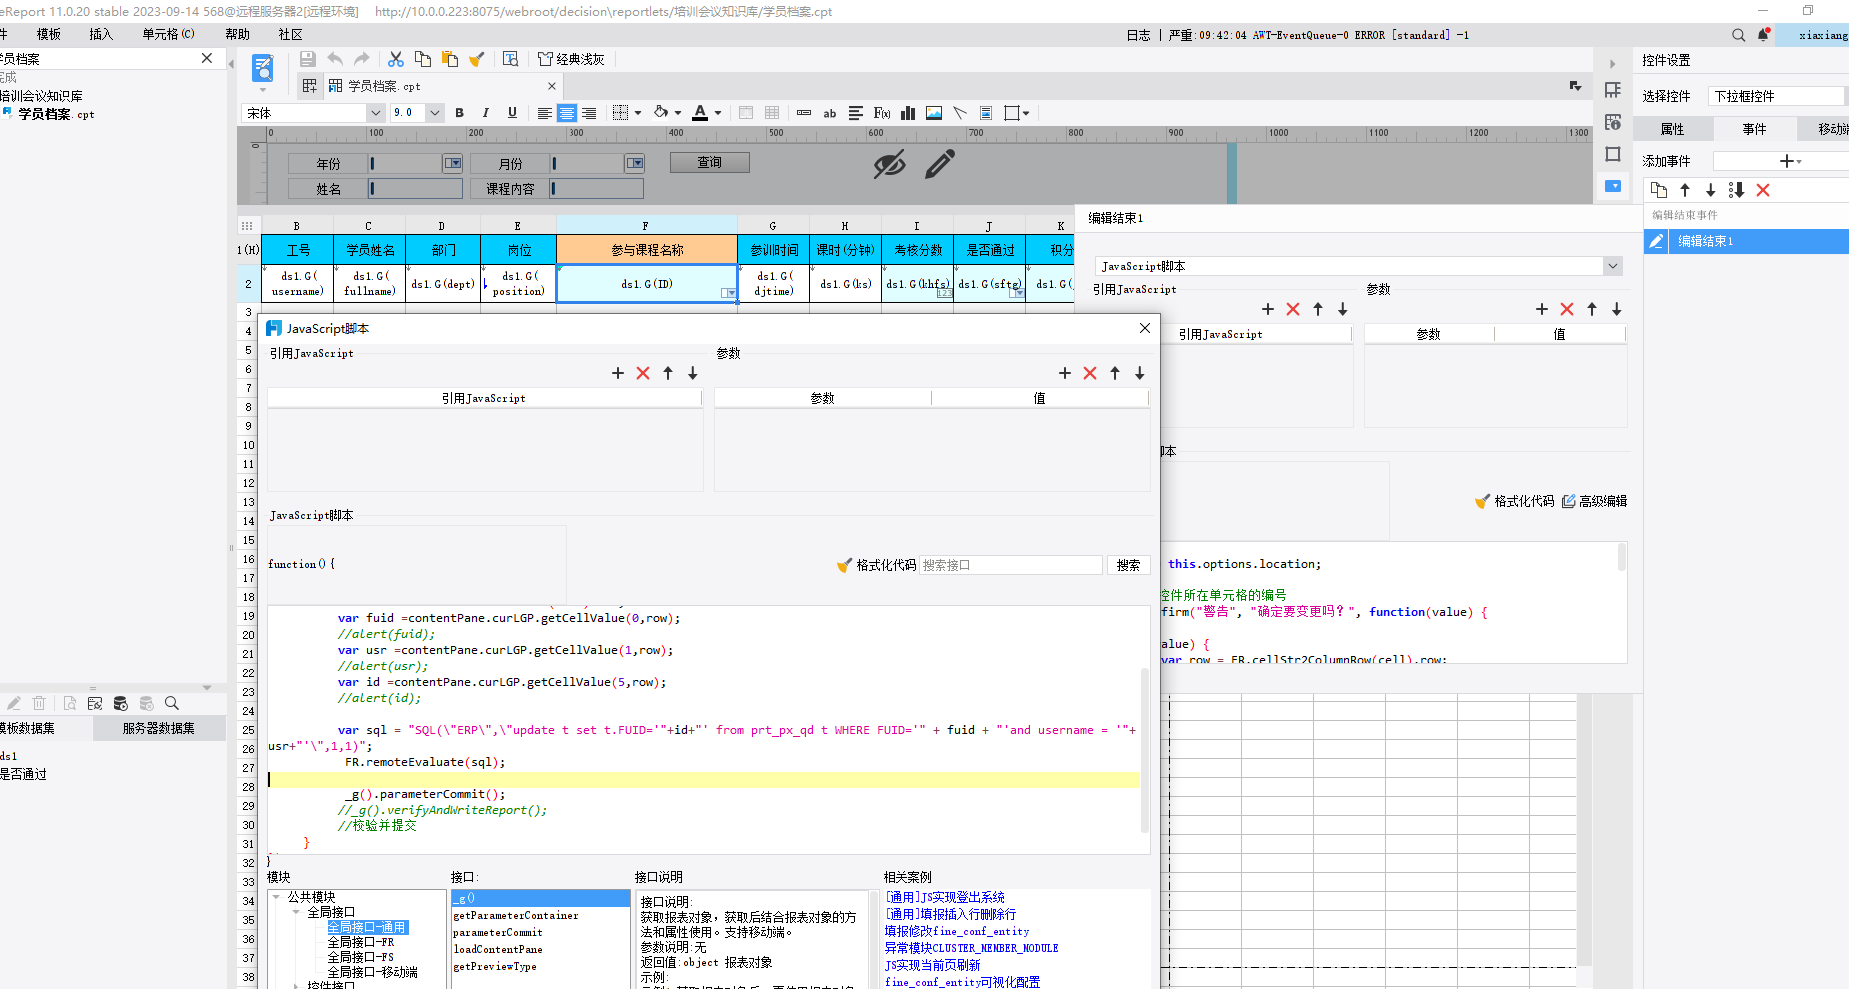The height and width of the screenshot is (989, 1849).
Task: Open the 添加事件 plus dropdown
Action: pos(1790,161)
